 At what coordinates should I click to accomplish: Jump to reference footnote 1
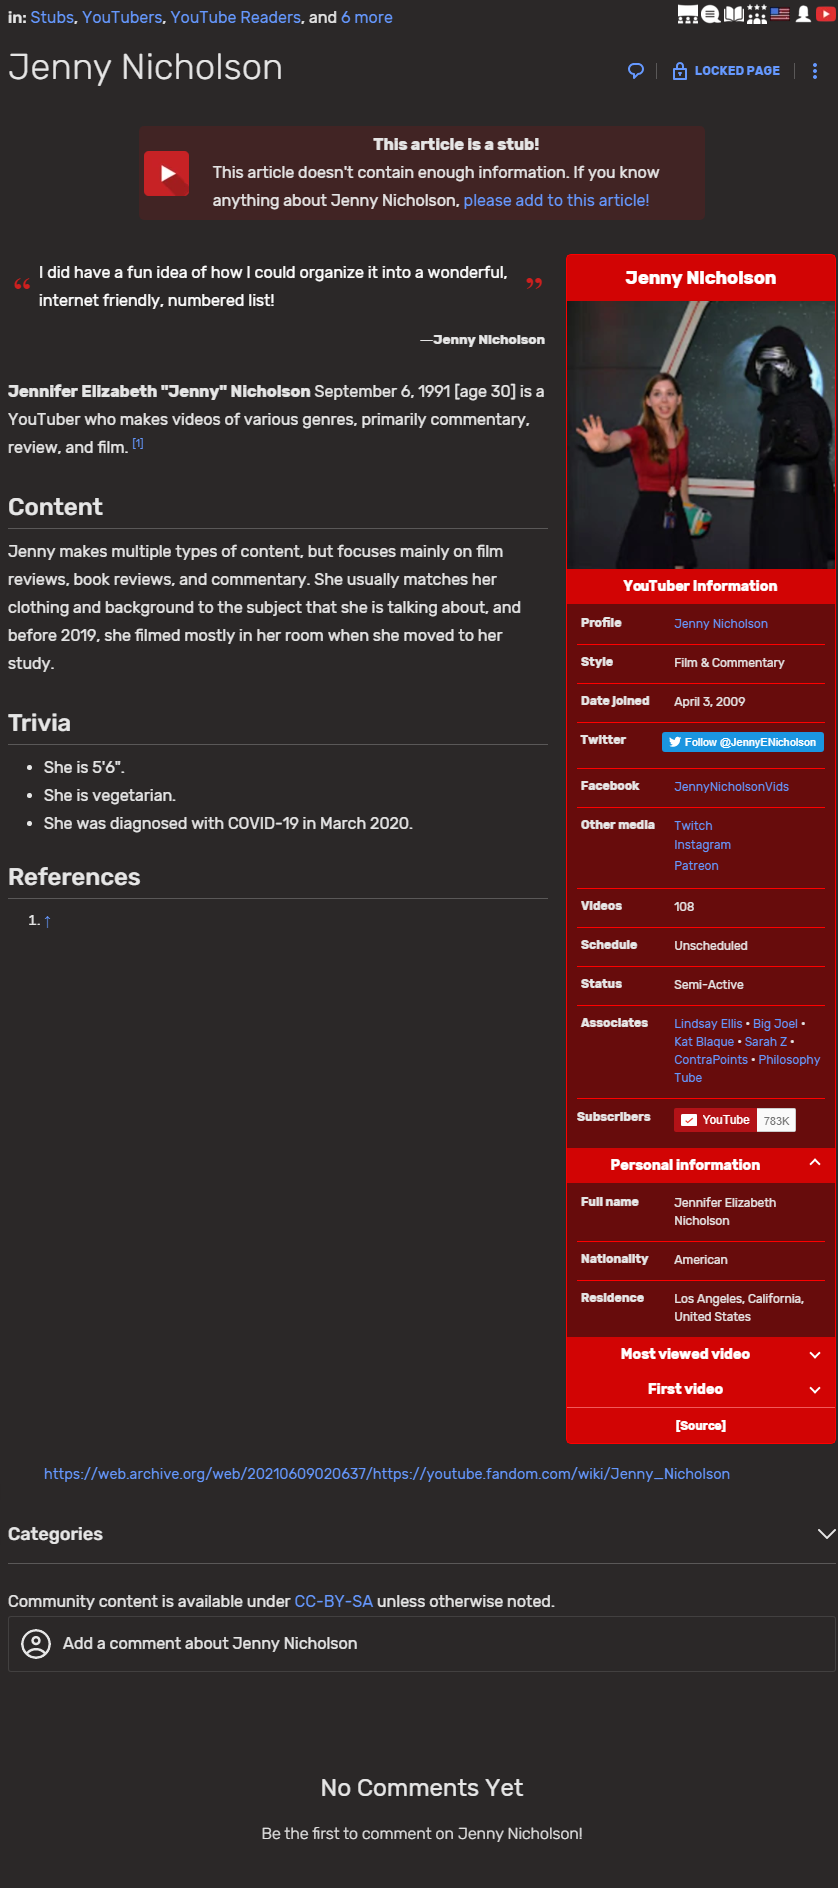(x=138, y=443)
